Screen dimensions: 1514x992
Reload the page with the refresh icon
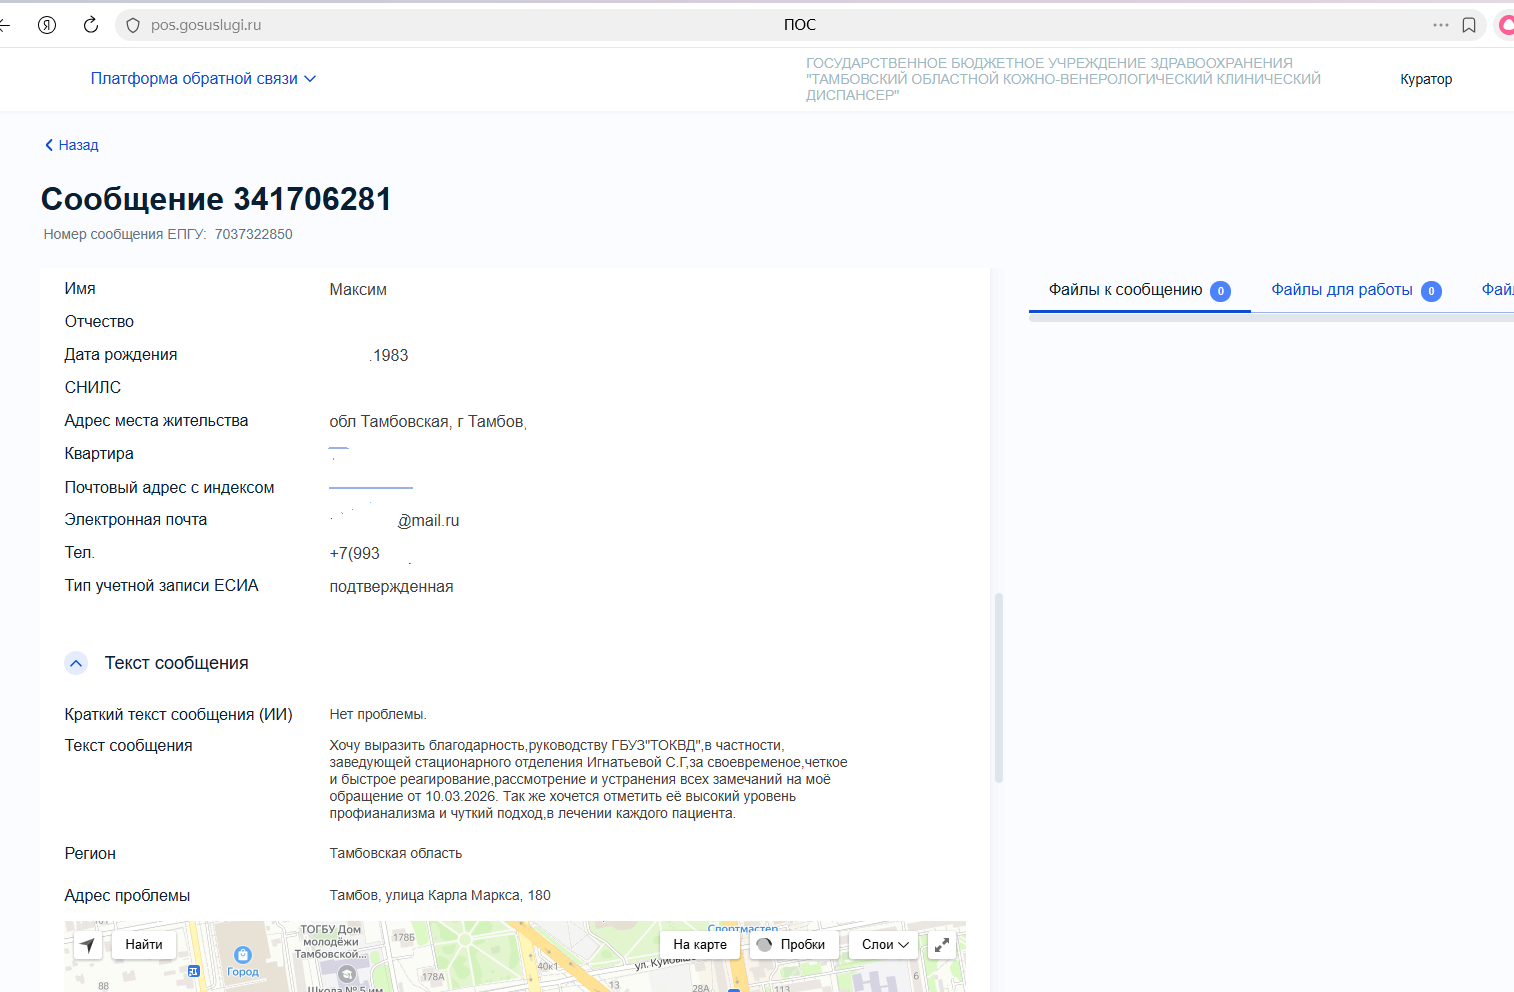(91, 25)
